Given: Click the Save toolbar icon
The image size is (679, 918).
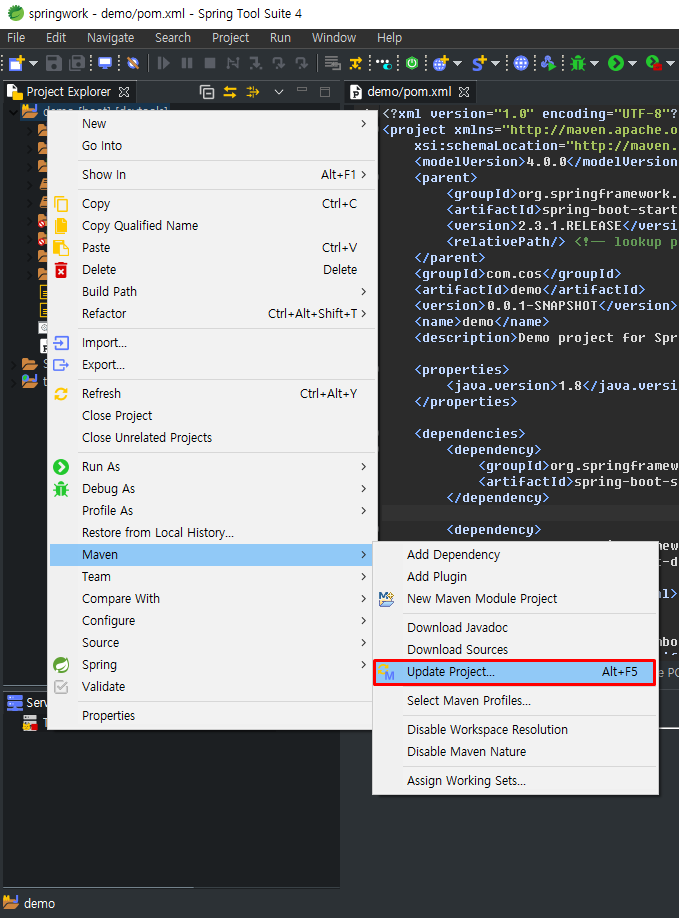Looking at the screenshot, I should point(54,63).
